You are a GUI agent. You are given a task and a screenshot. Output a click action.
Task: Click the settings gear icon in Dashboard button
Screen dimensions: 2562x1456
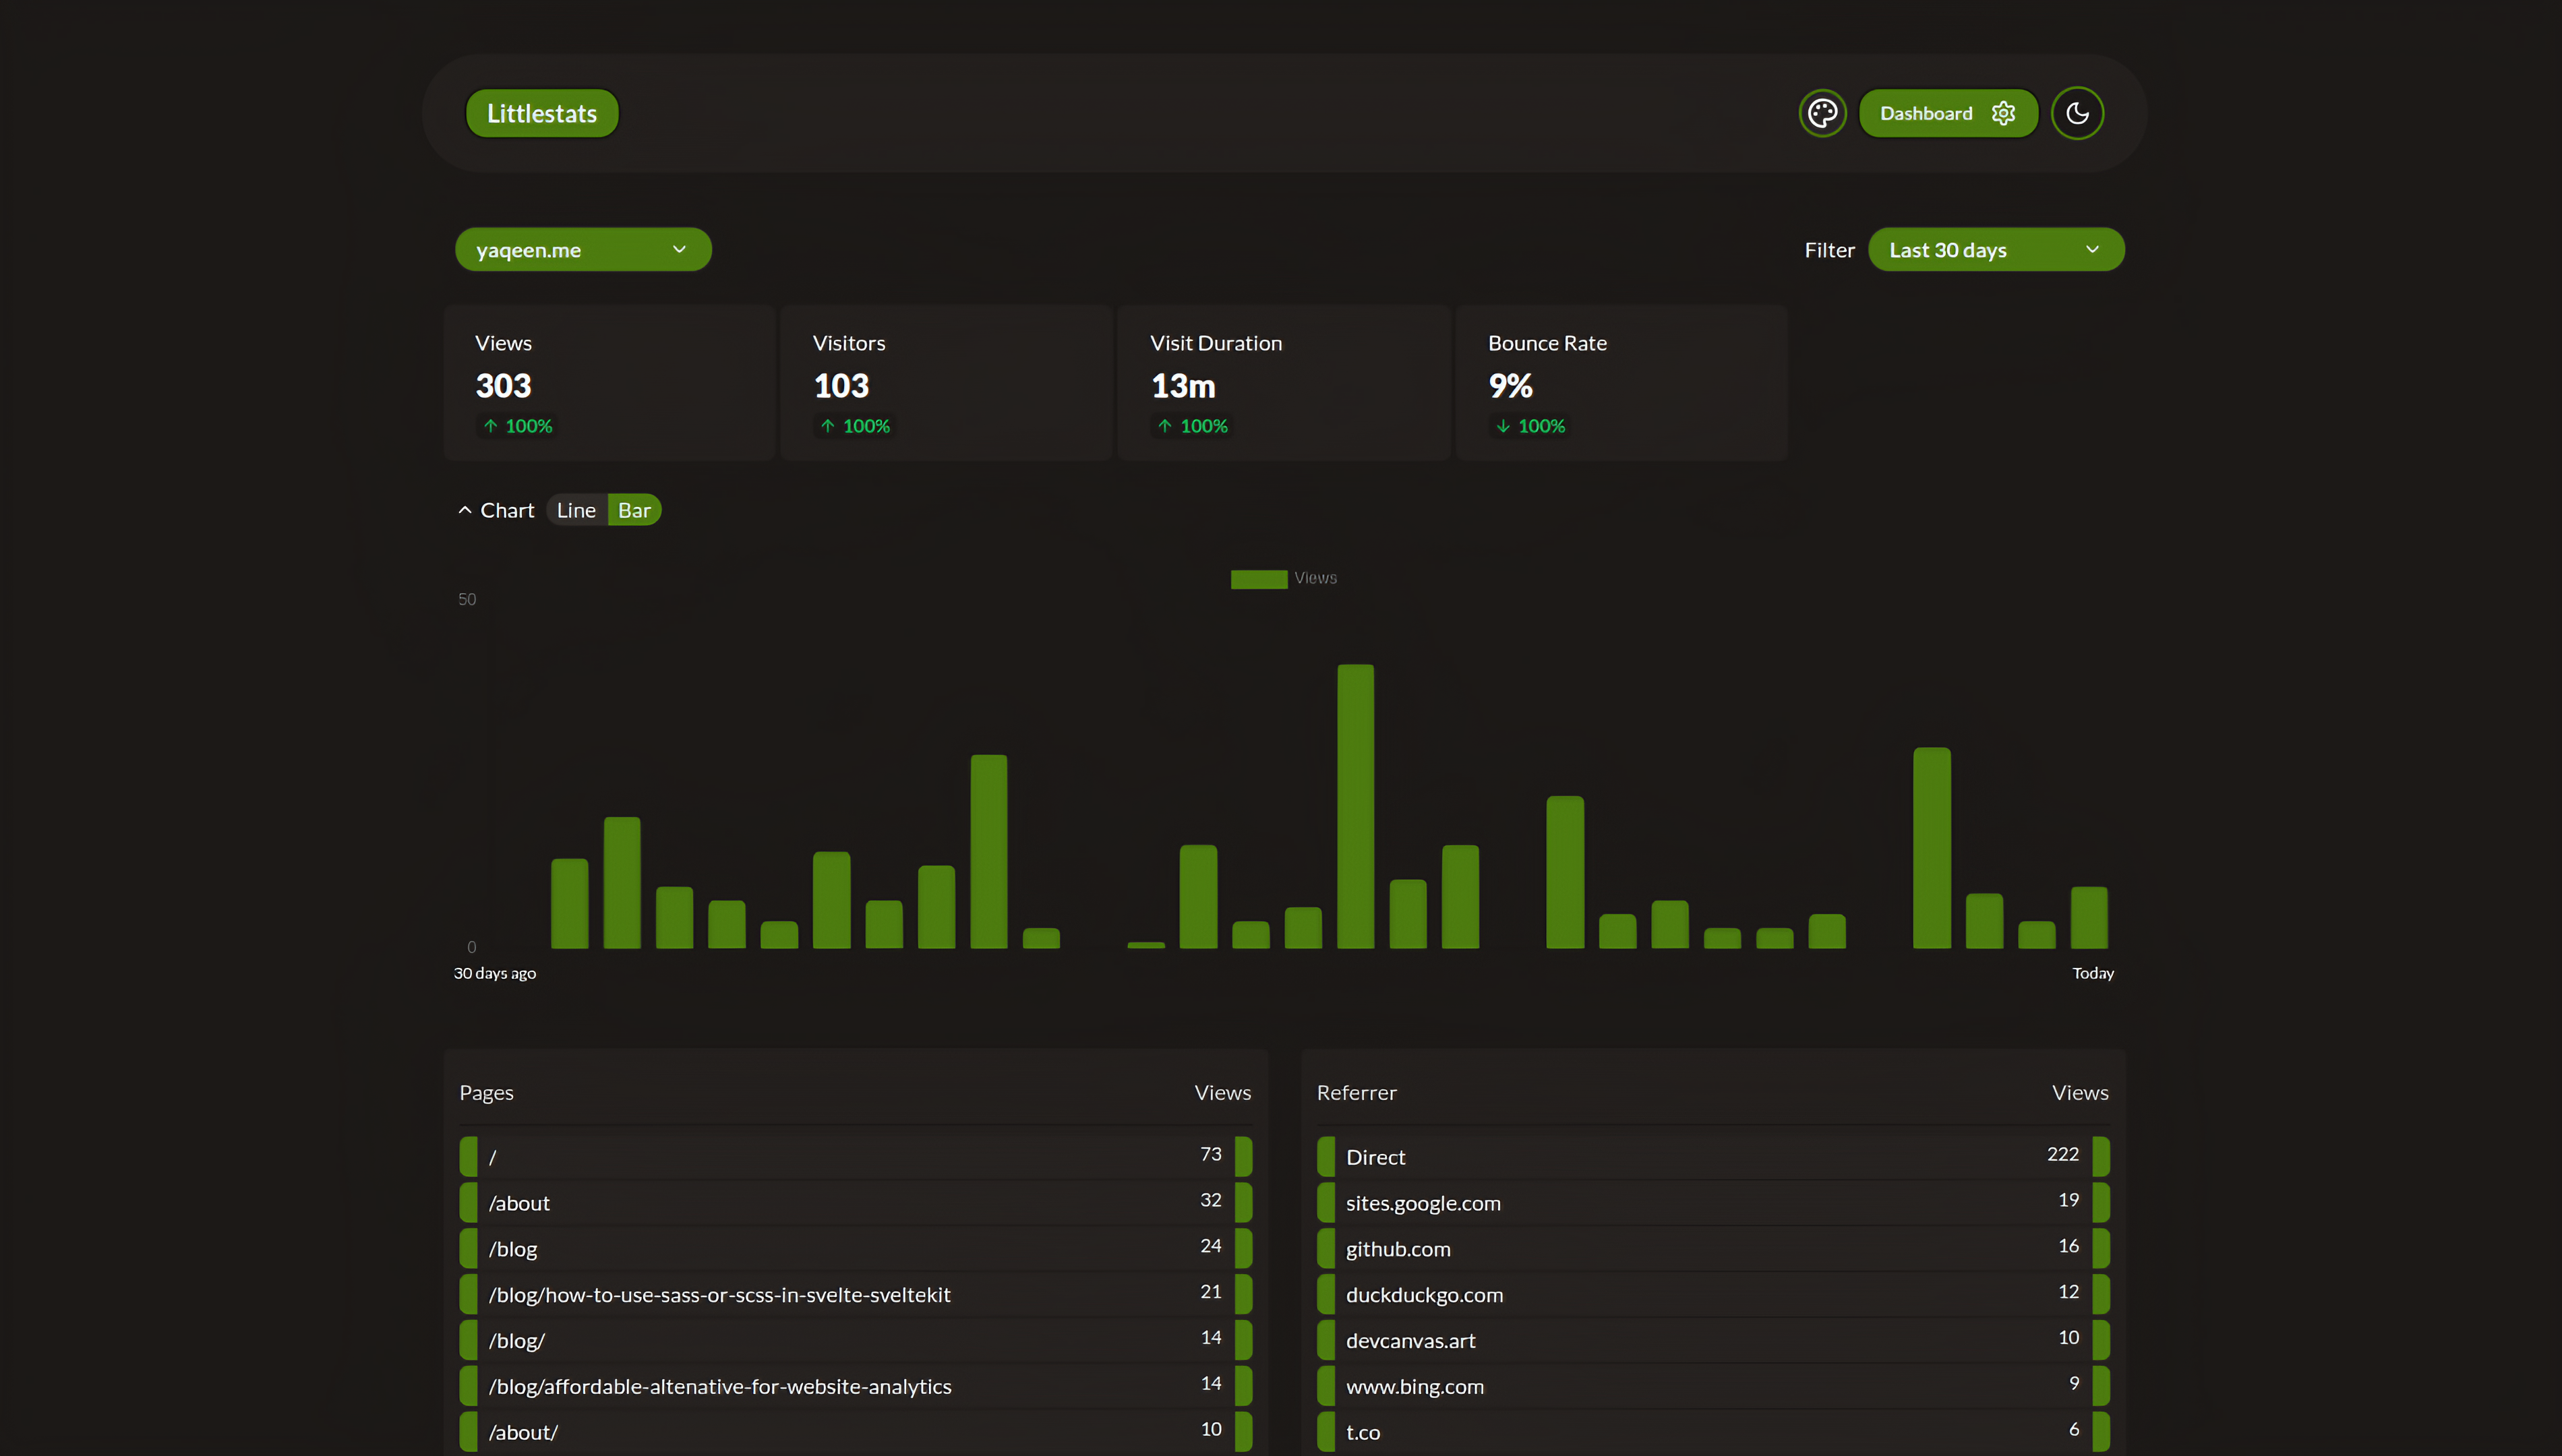point(2003,113)
